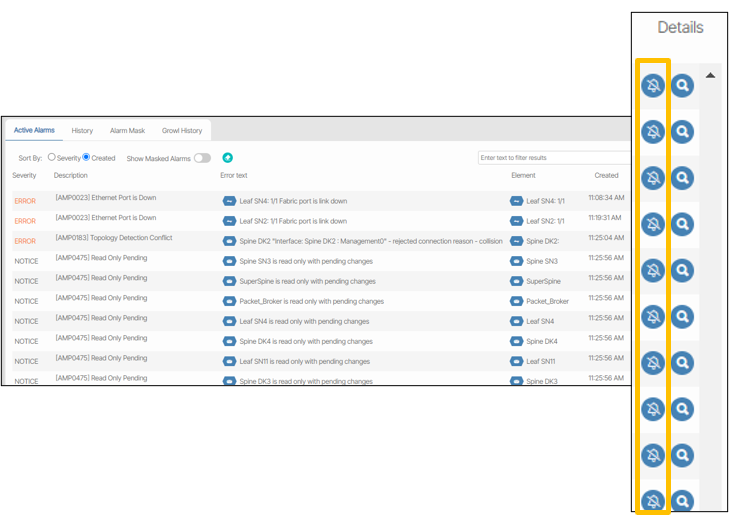Image resolution: width=740 pixels, height=520 pixels.
Task: Click the first mute alarm bell icon
Action: pos(652,86)
